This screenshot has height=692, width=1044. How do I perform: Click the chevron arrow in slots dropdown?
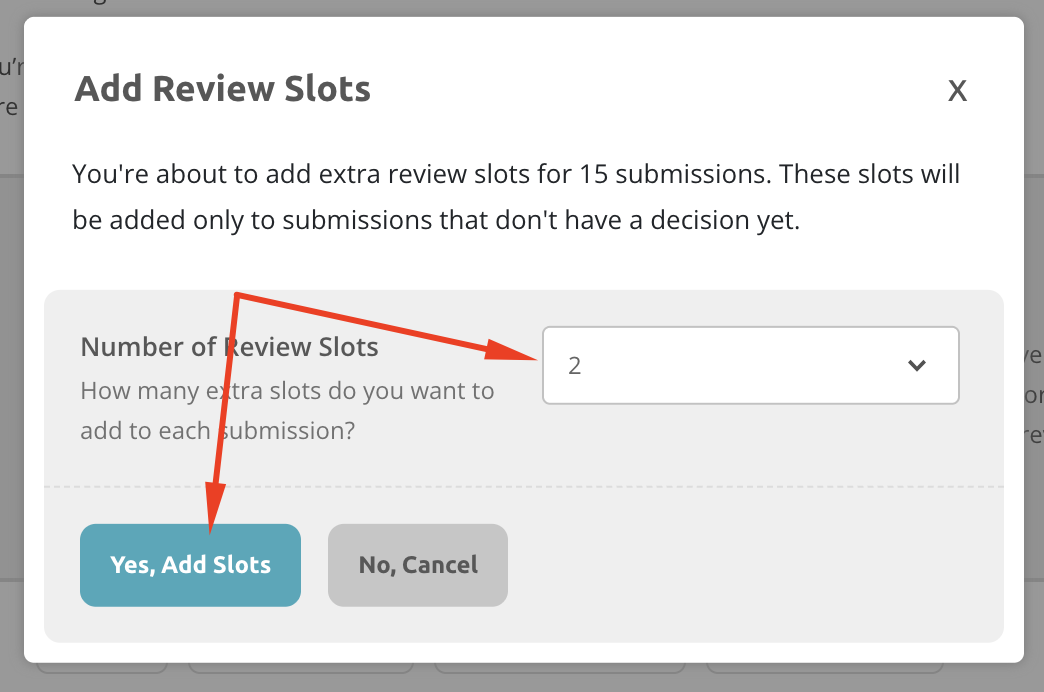coord(916,365)
